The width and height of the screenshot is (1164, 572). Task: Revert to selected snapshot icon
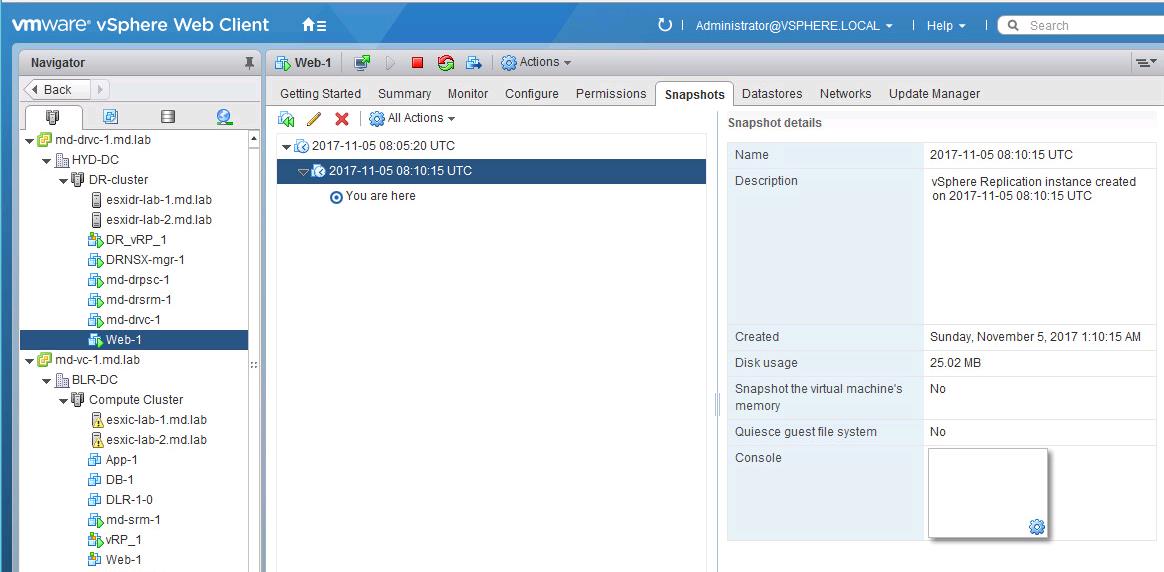(287, 119)
